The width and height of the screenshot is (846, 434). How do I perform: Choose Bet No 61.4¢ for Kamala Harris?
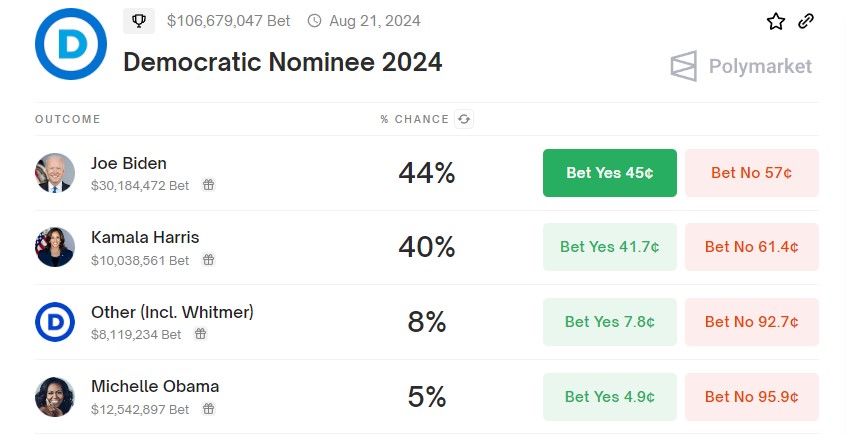(751, 247)
